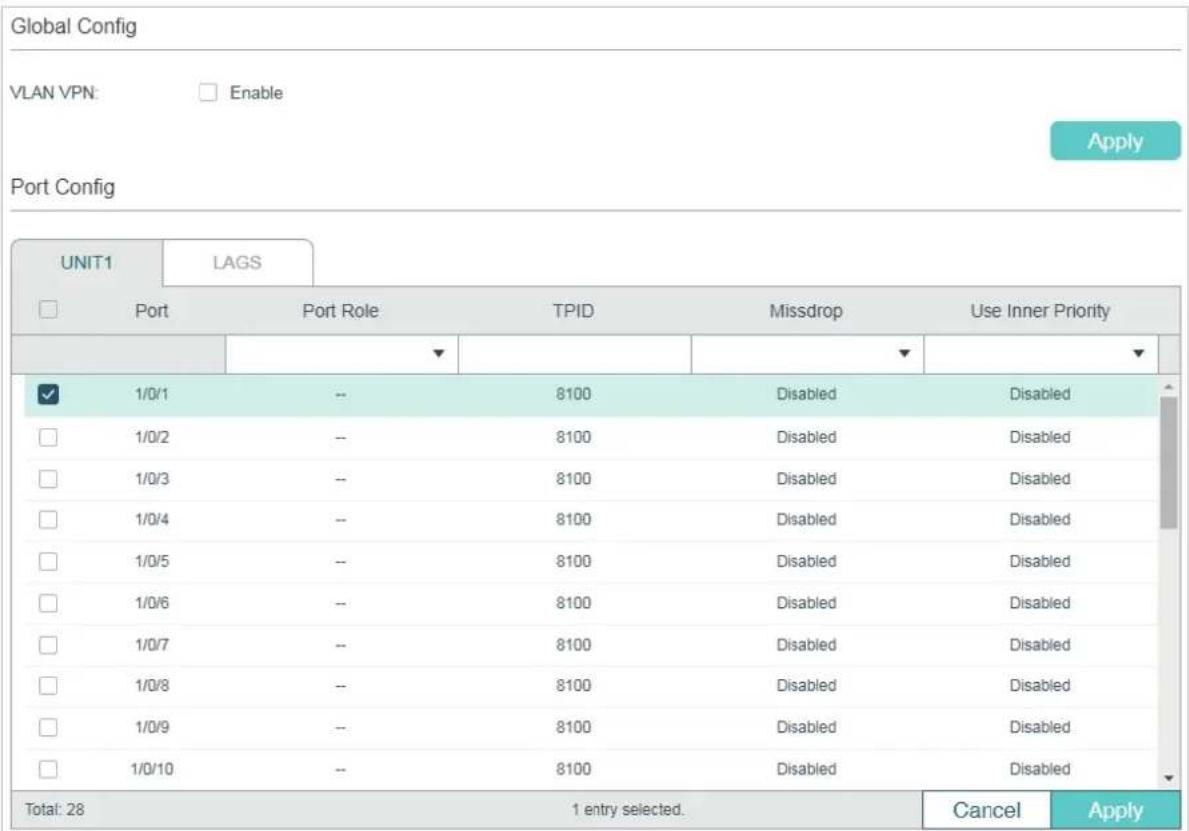Select port 1/0/5 checkbox
Image resolution: width=1189 pixels, height=831 pixels.
[x=48, y=562]
